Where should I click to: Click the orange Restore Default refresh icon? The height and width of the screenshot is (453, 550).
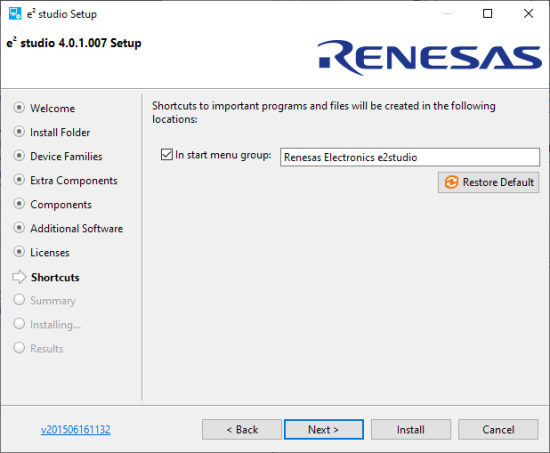point(451,182)
